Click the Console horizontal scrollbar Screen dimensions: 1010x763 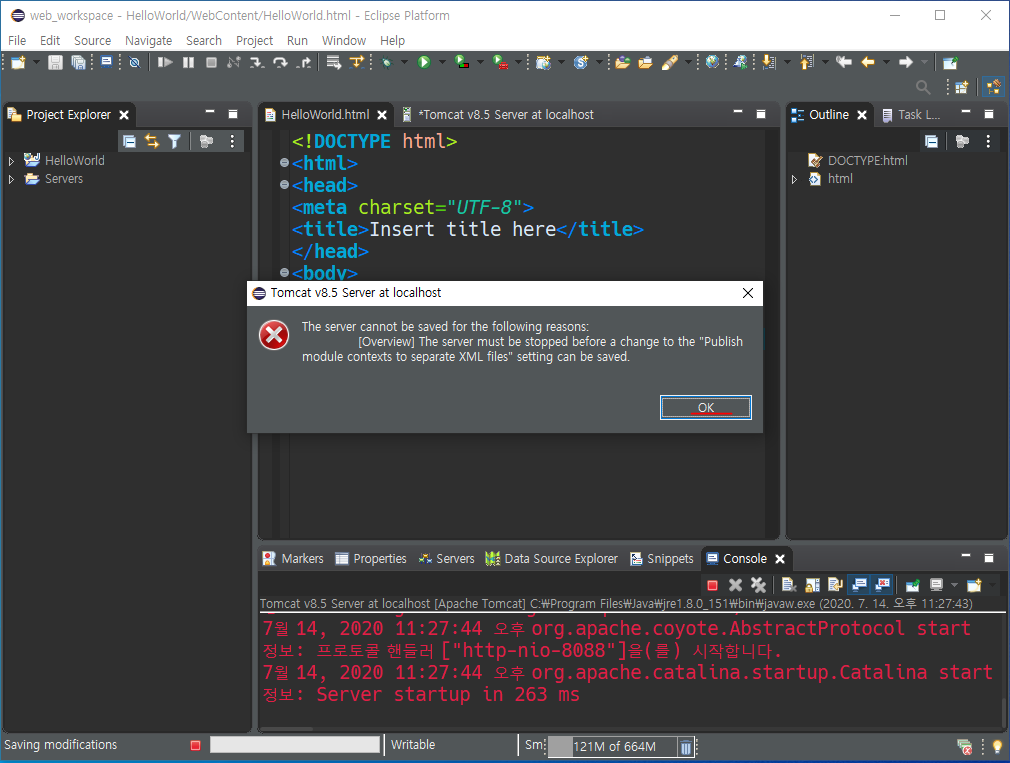pos(287,730)
